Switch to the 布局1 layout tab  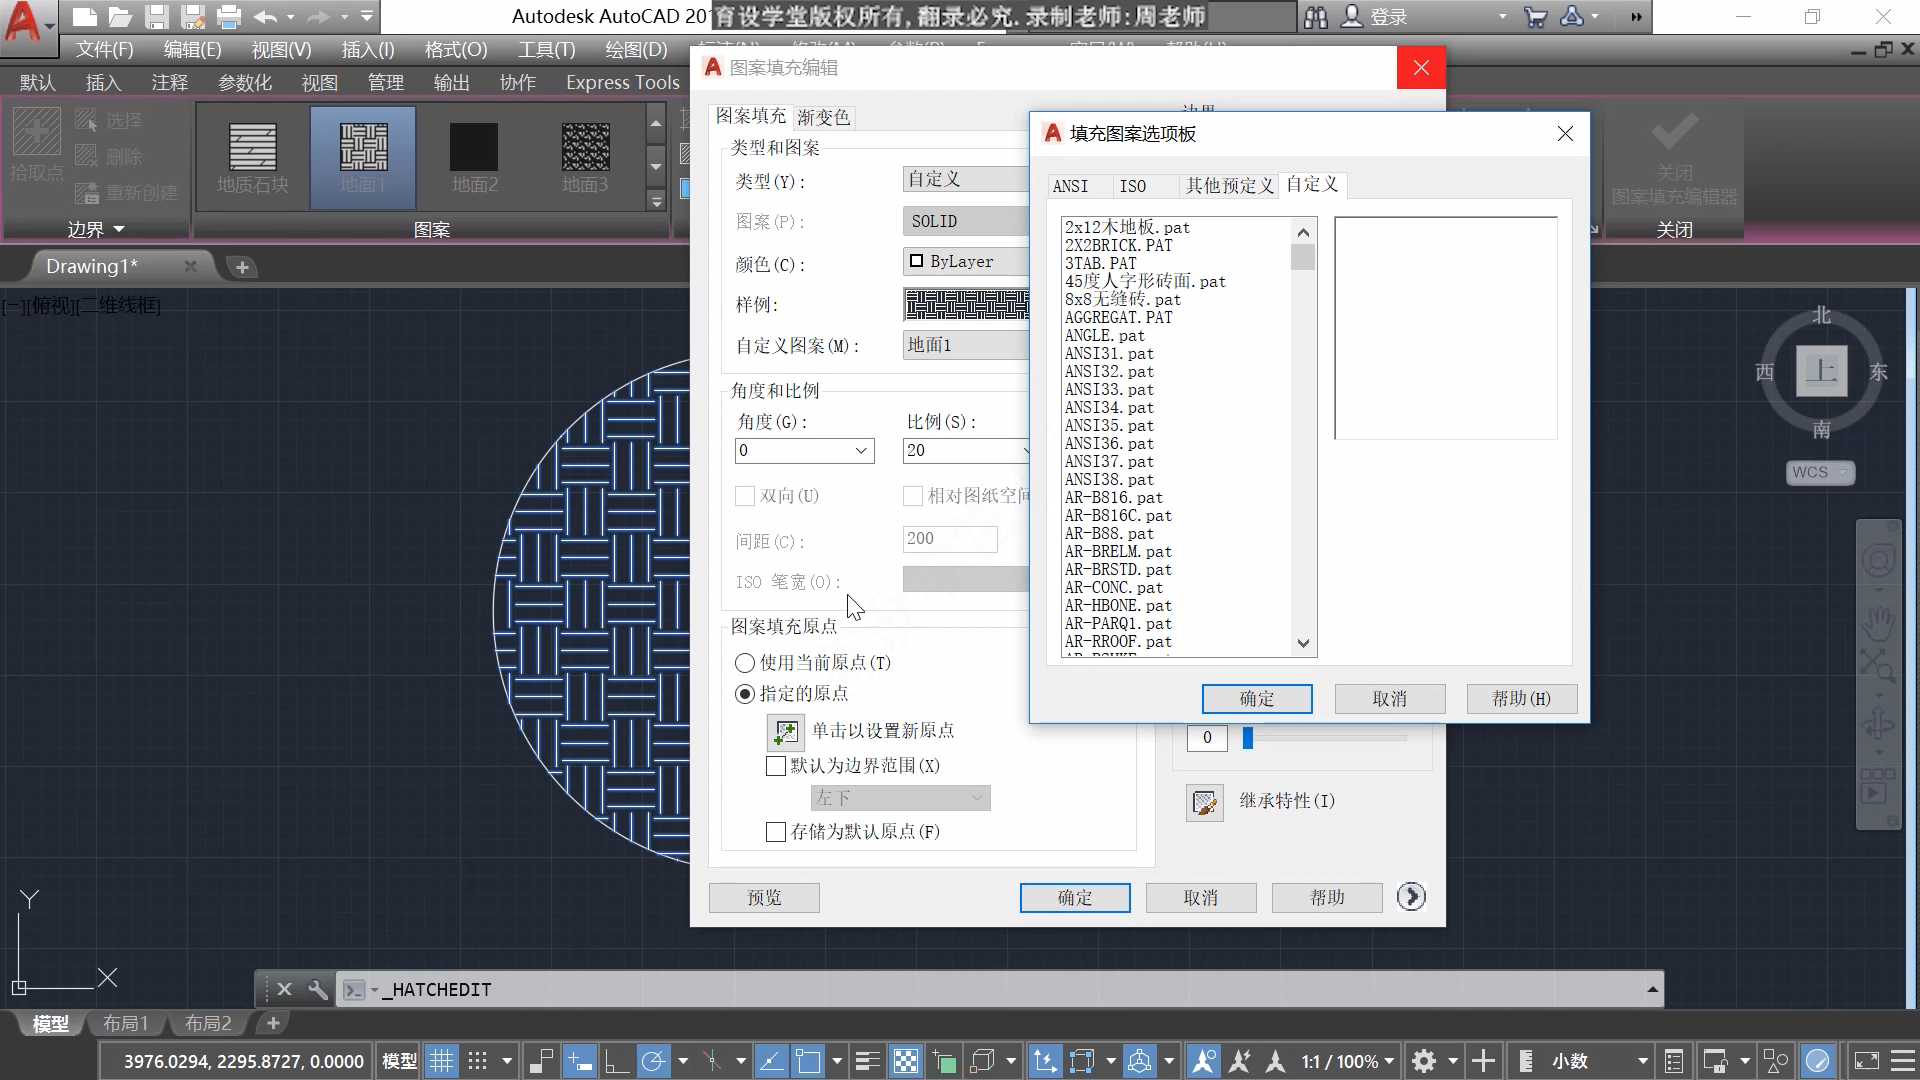pyautogui.click(x=125, y=1023)
